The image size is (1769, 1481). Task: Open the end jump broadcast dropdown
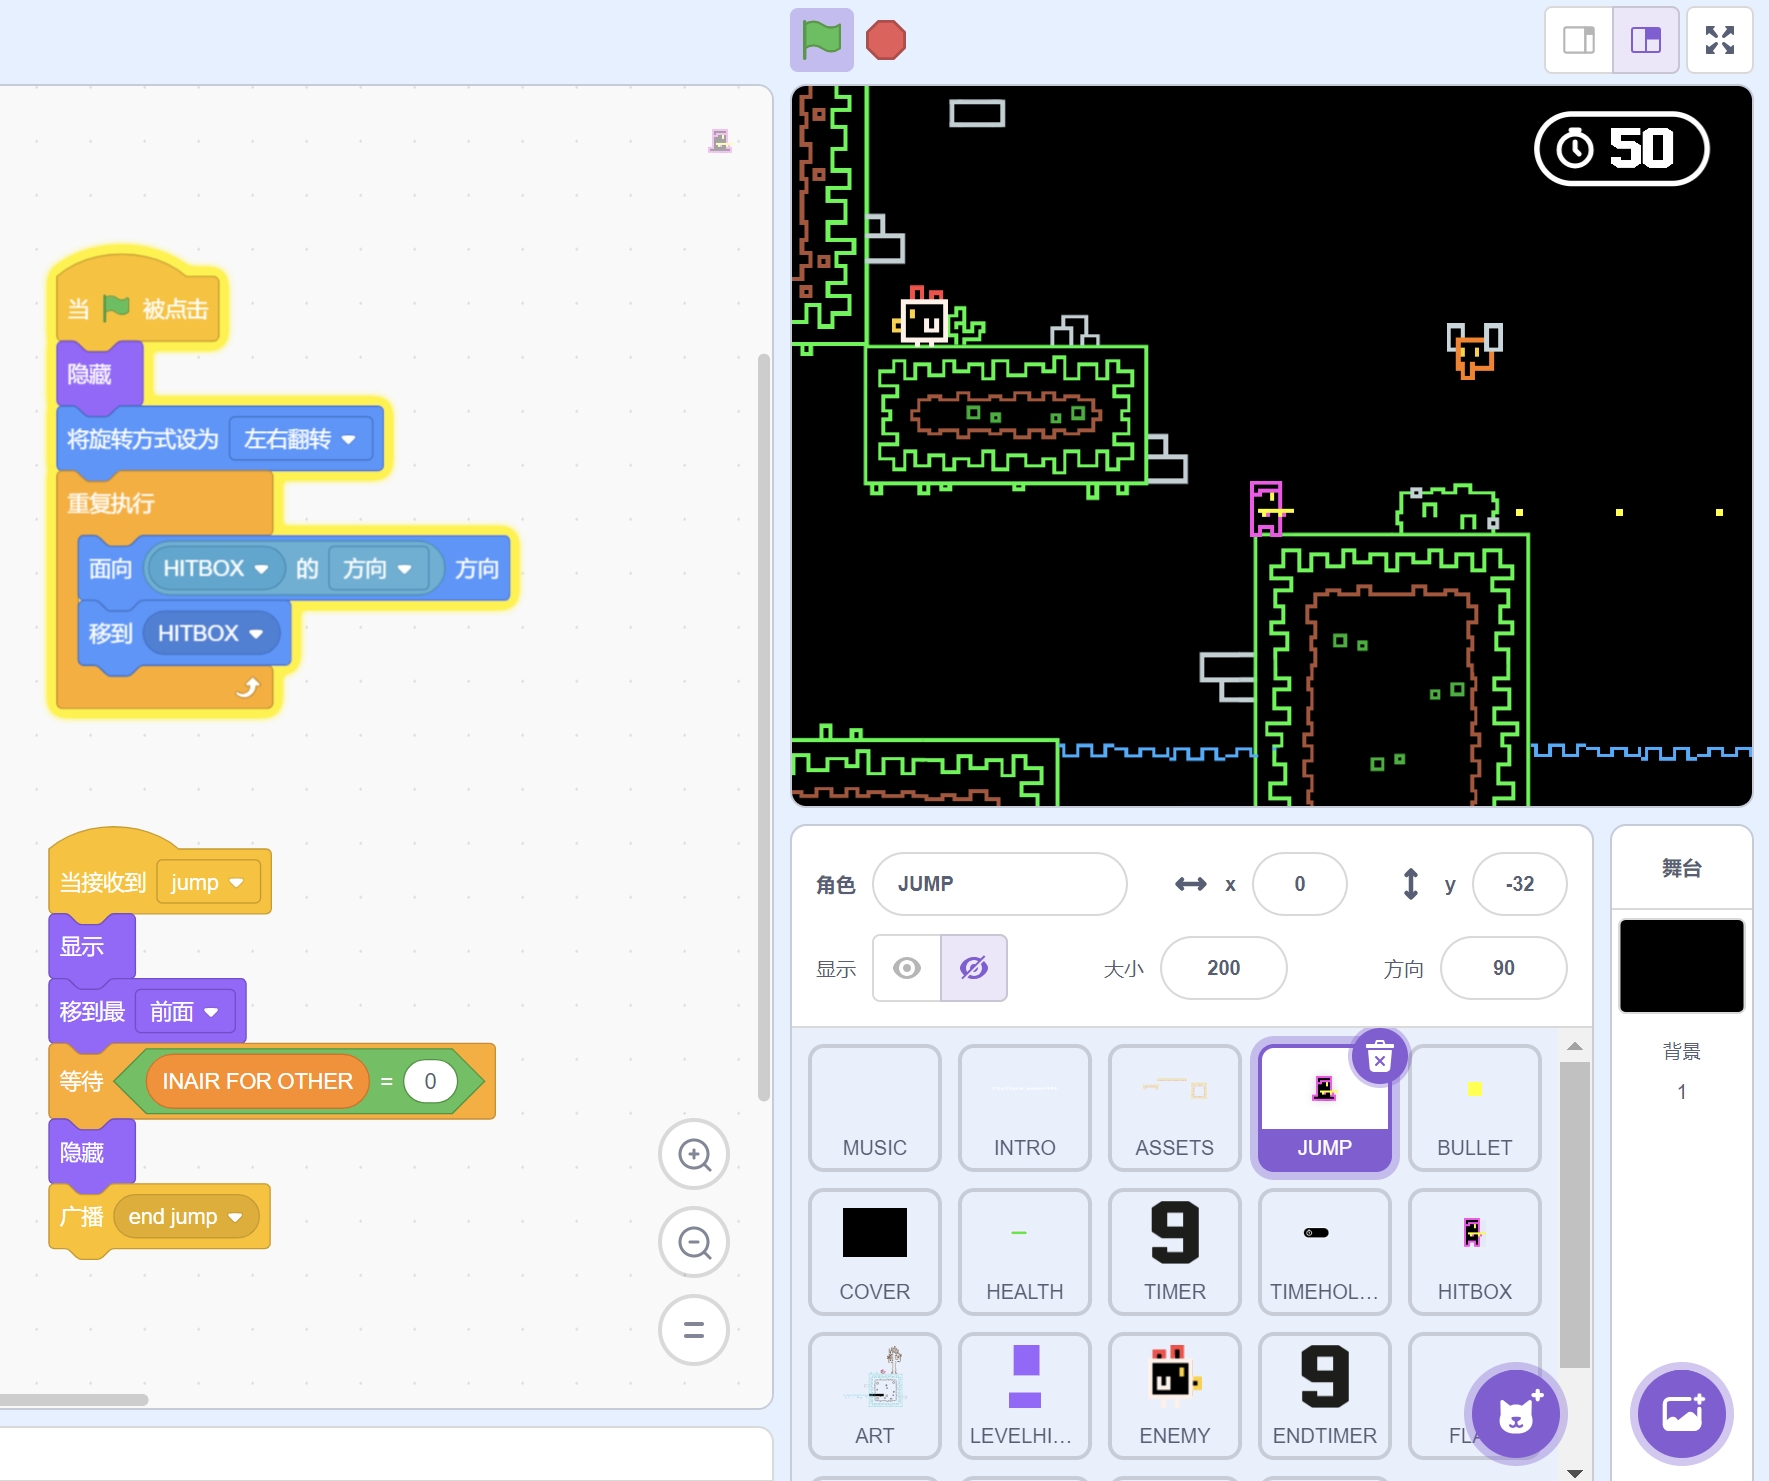(186, 1217)
